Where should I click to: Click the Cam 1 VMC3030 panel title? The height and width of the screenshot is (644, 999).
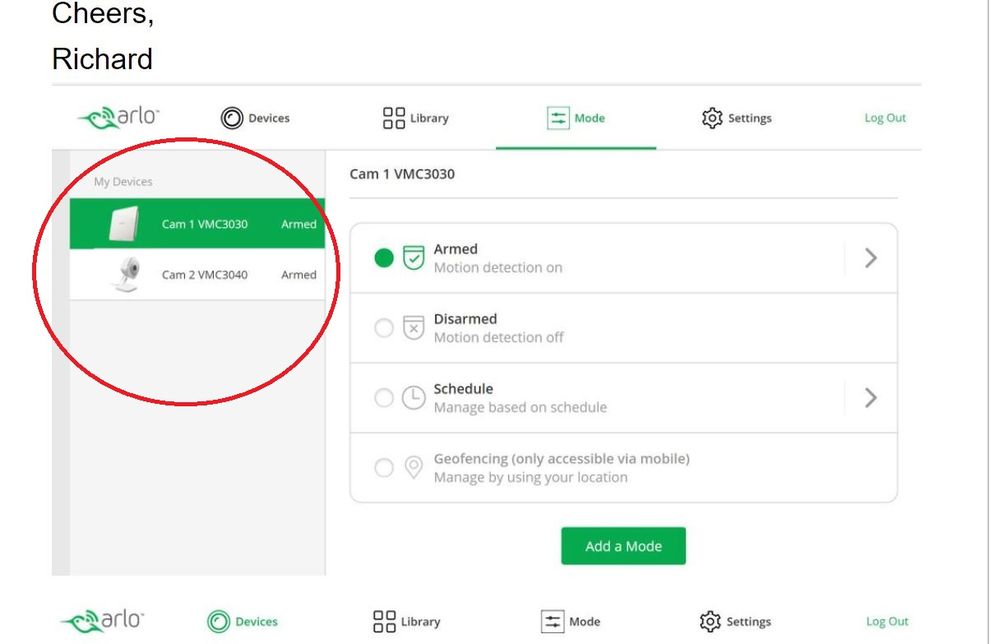402,174
